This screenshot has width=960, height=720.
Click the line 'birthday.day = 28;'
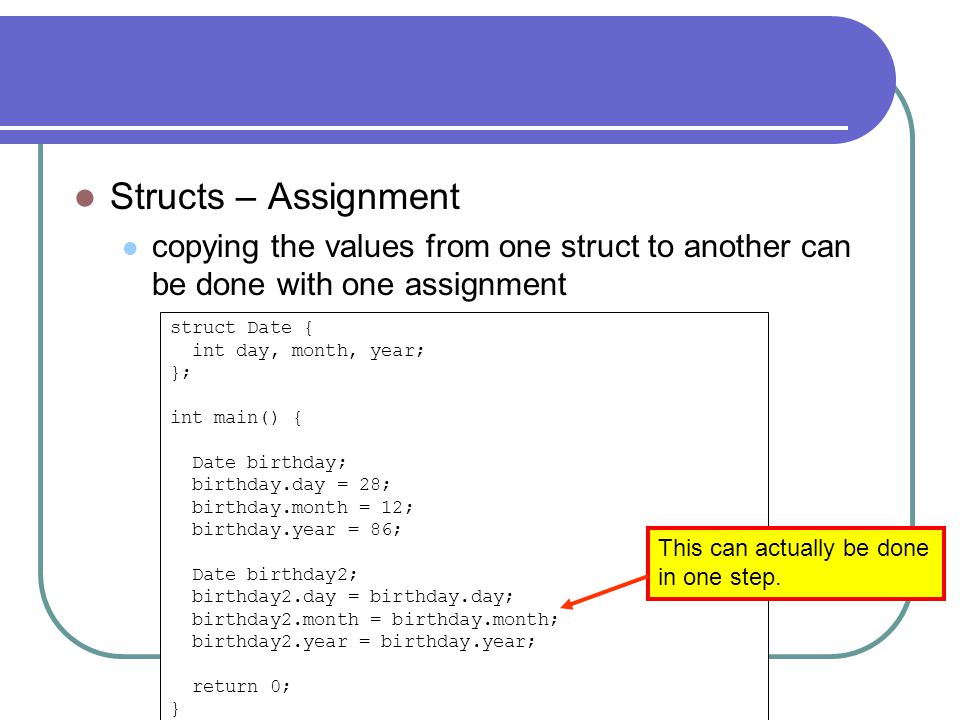pyautogui.click(x=291, y=485)
